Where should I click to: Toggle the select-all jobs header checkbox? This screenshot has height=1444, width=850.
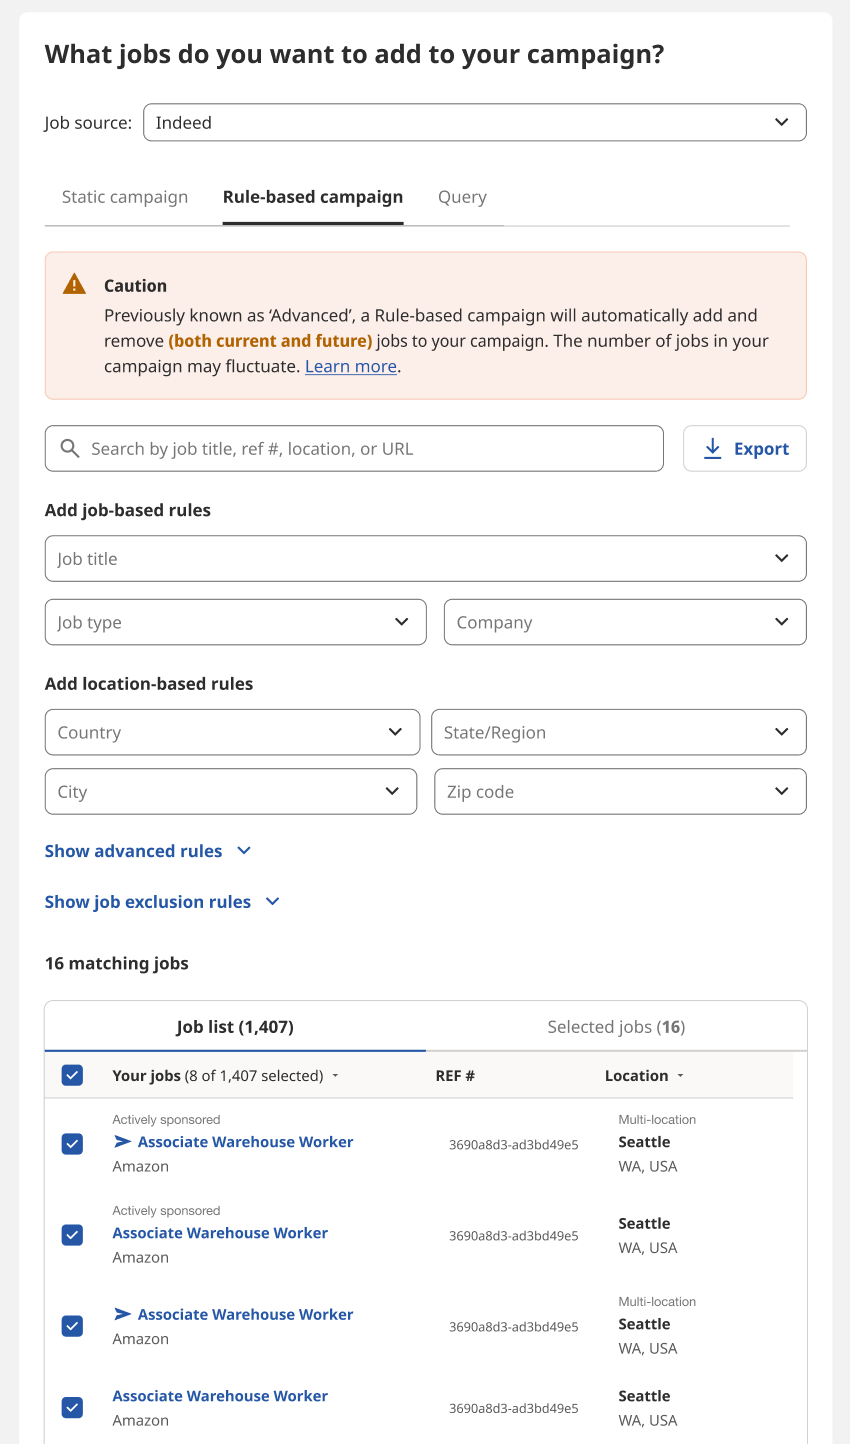tap(72, 1075)
